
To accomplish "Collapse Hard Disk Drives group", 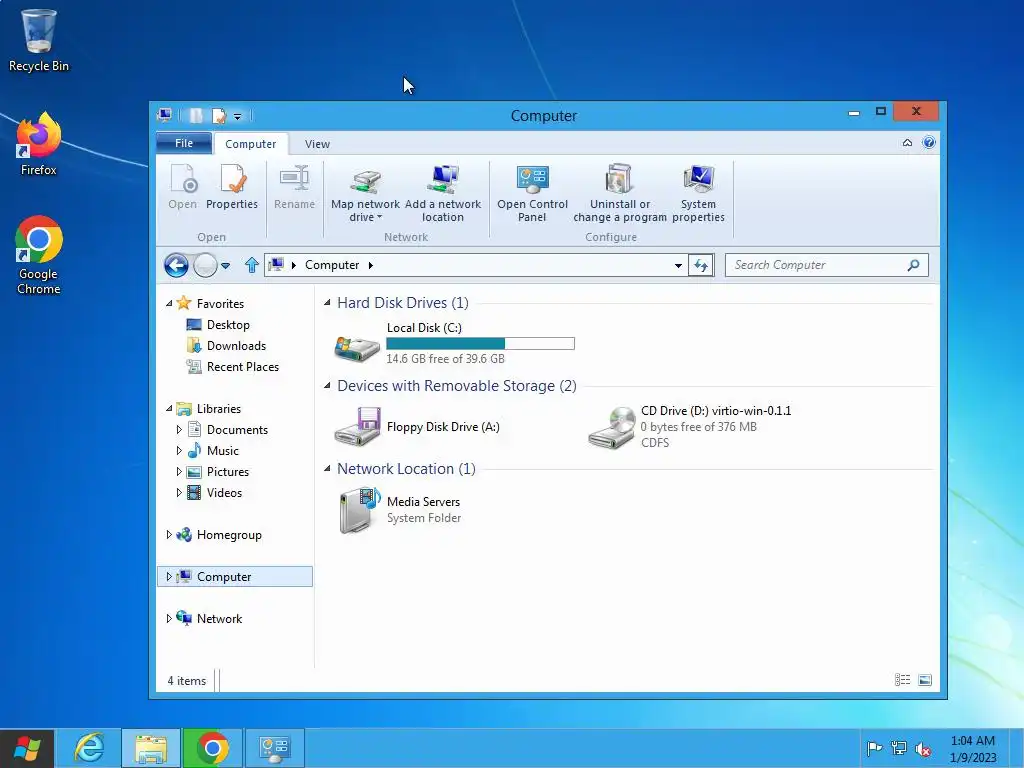I will [327, 302].
